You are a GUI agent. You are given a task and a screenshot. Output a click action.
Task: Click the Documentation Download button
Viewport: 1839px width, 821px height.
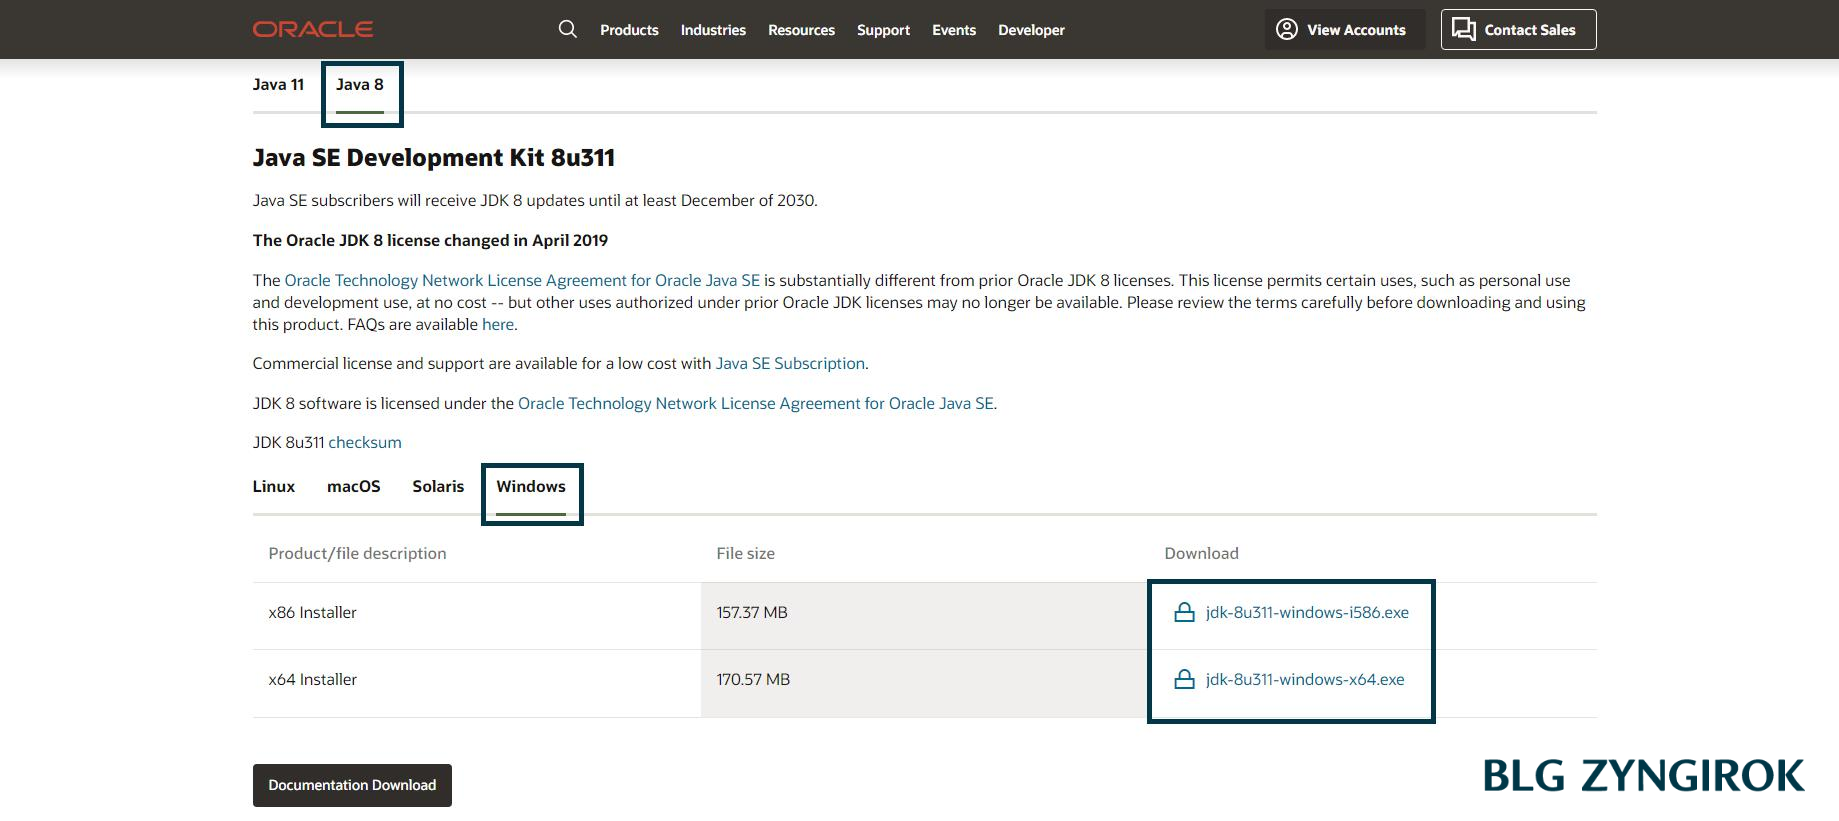[352, 785]
